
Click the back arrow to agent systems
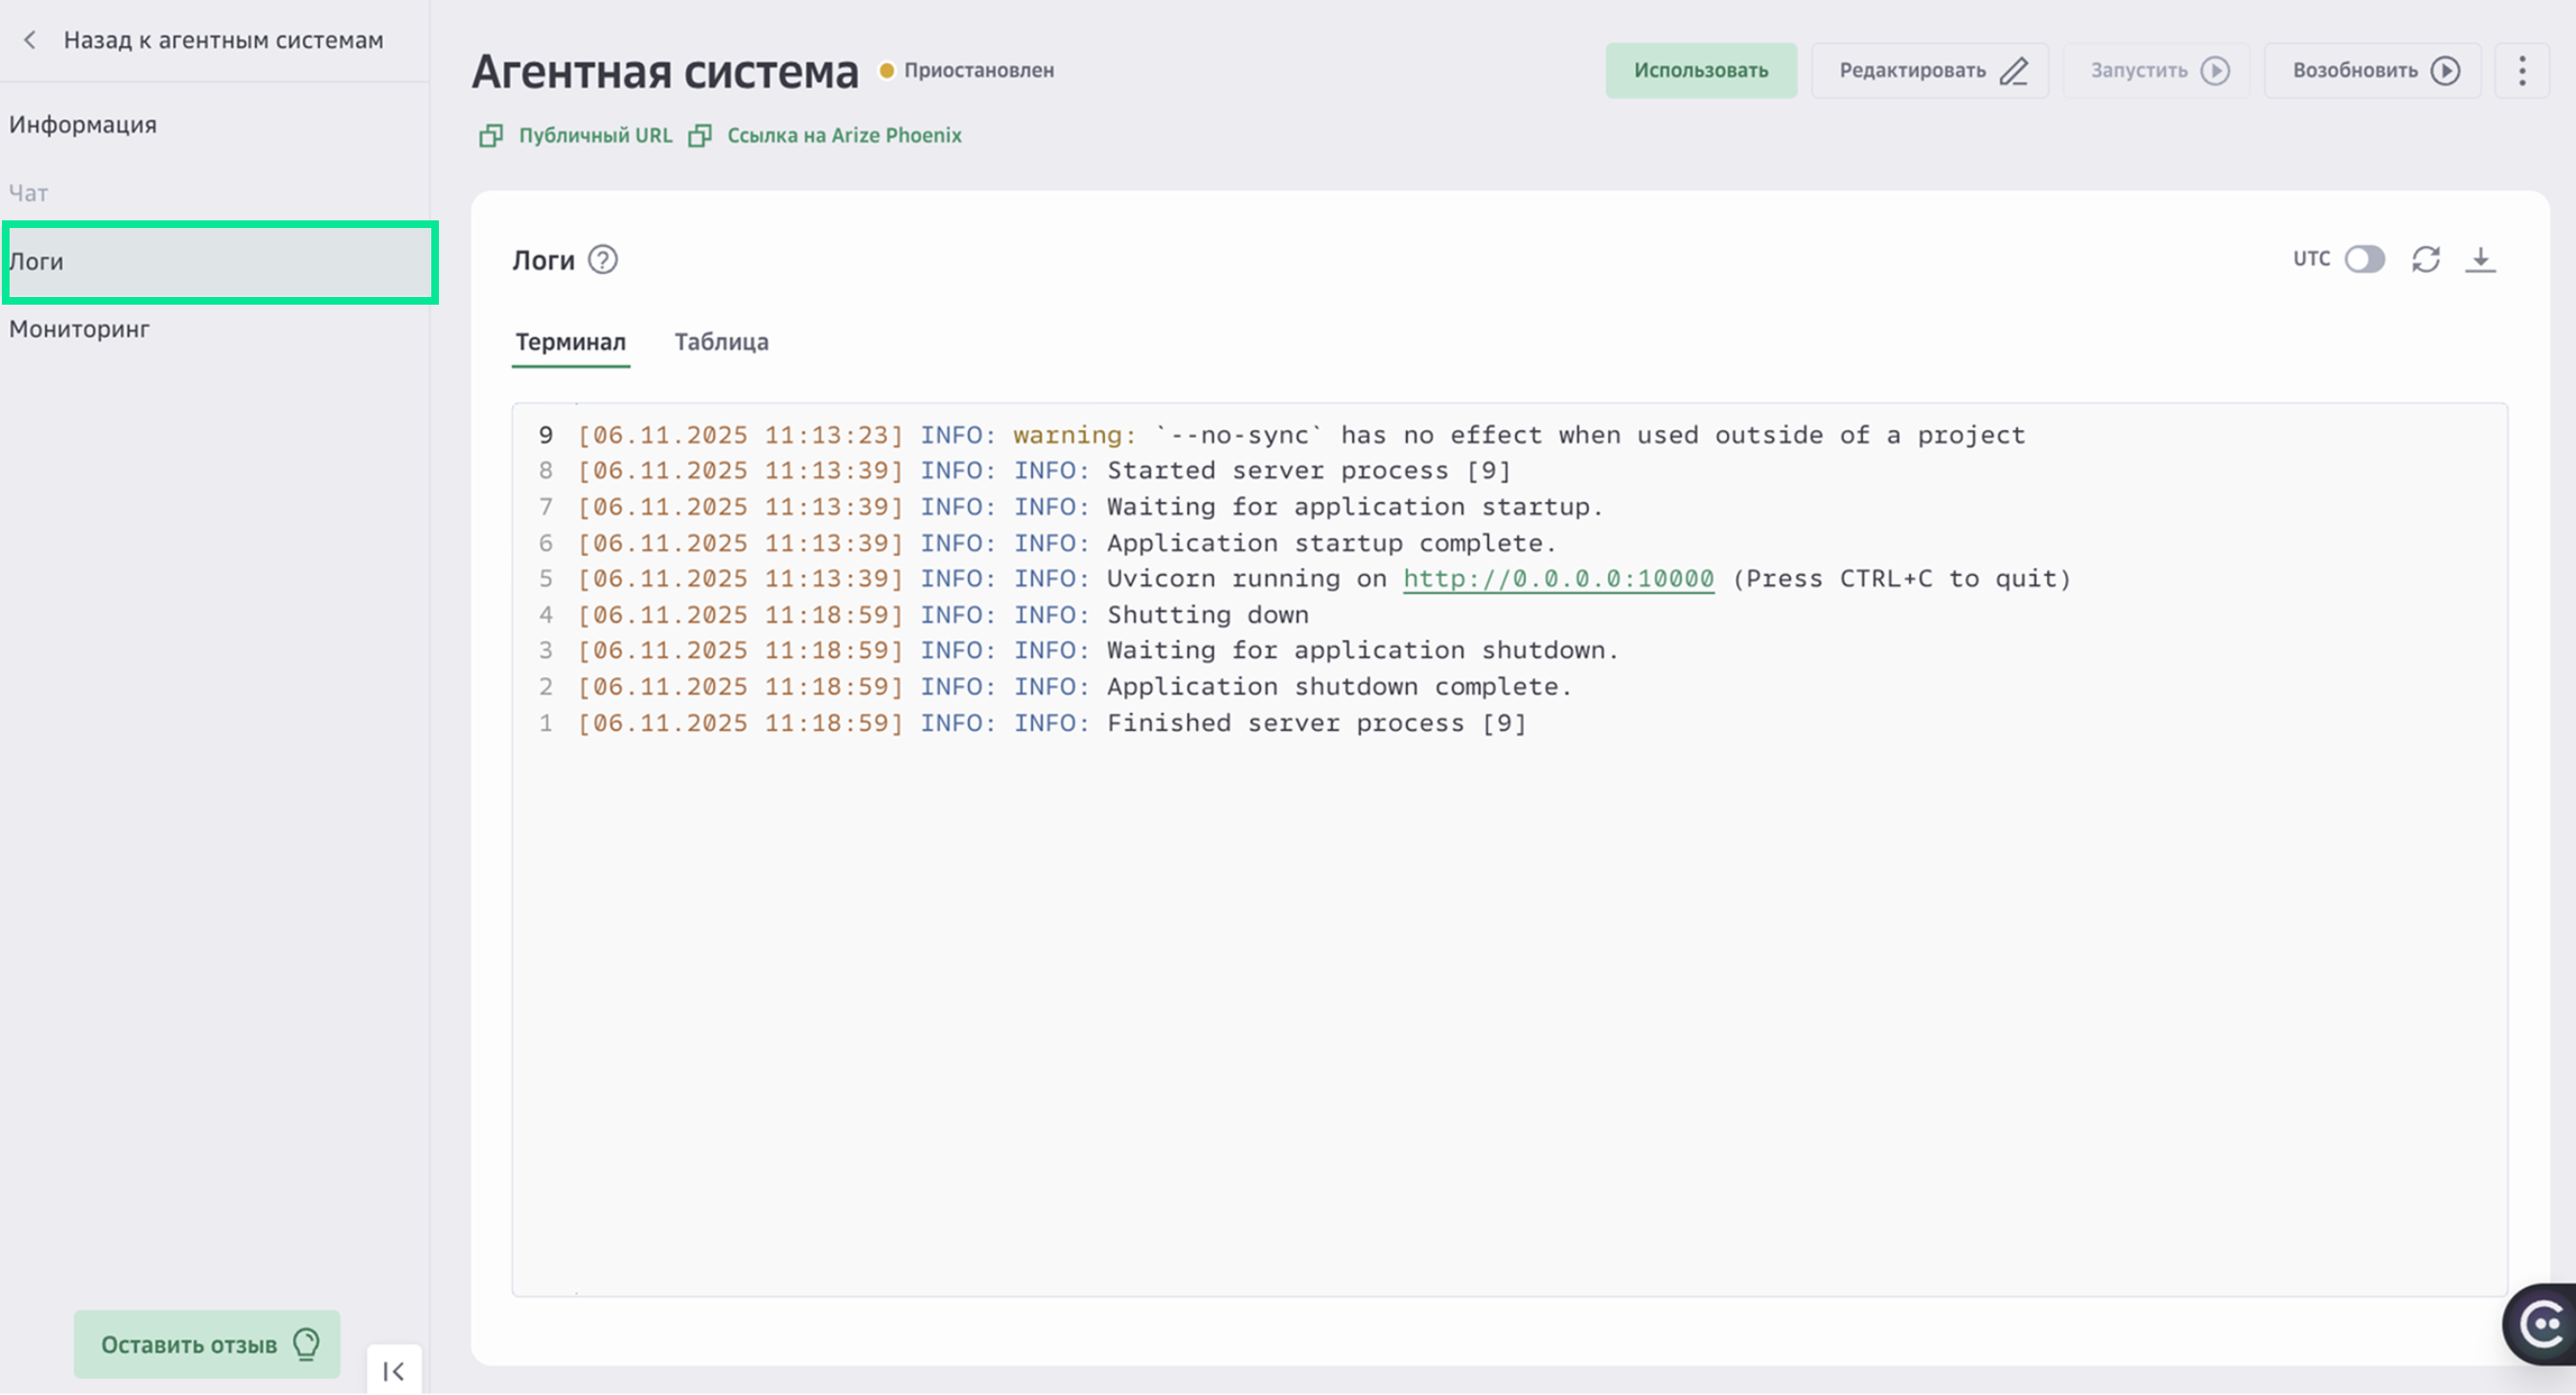point(30,40)
